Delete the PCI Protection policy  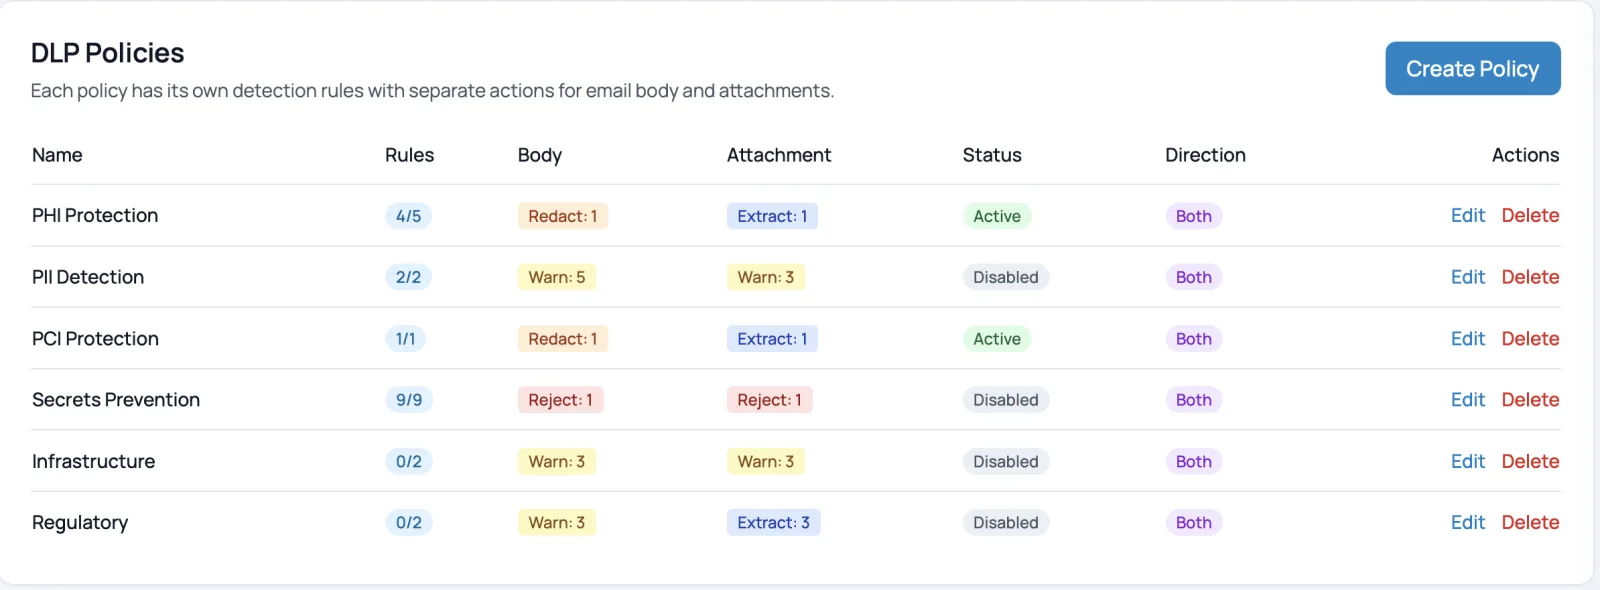click(1530, 338)
